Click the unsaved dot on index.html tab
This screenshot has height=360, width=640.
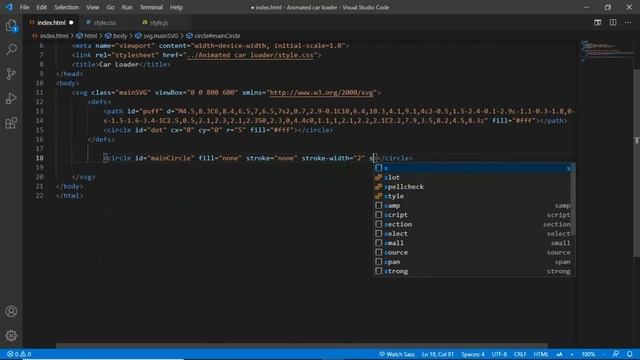(x=71, y=23)
